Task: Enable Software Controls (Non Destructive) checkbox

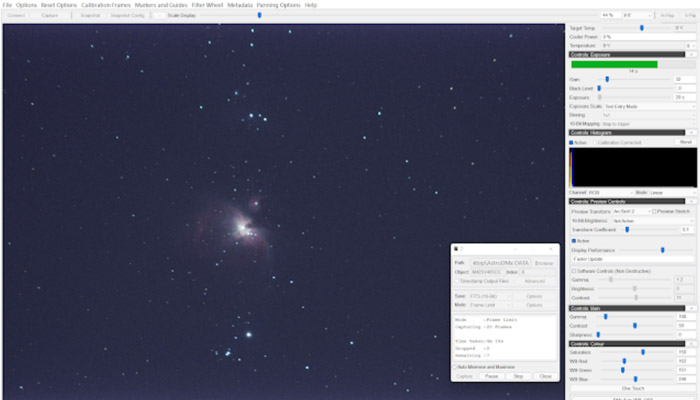Action: [573, 271]
